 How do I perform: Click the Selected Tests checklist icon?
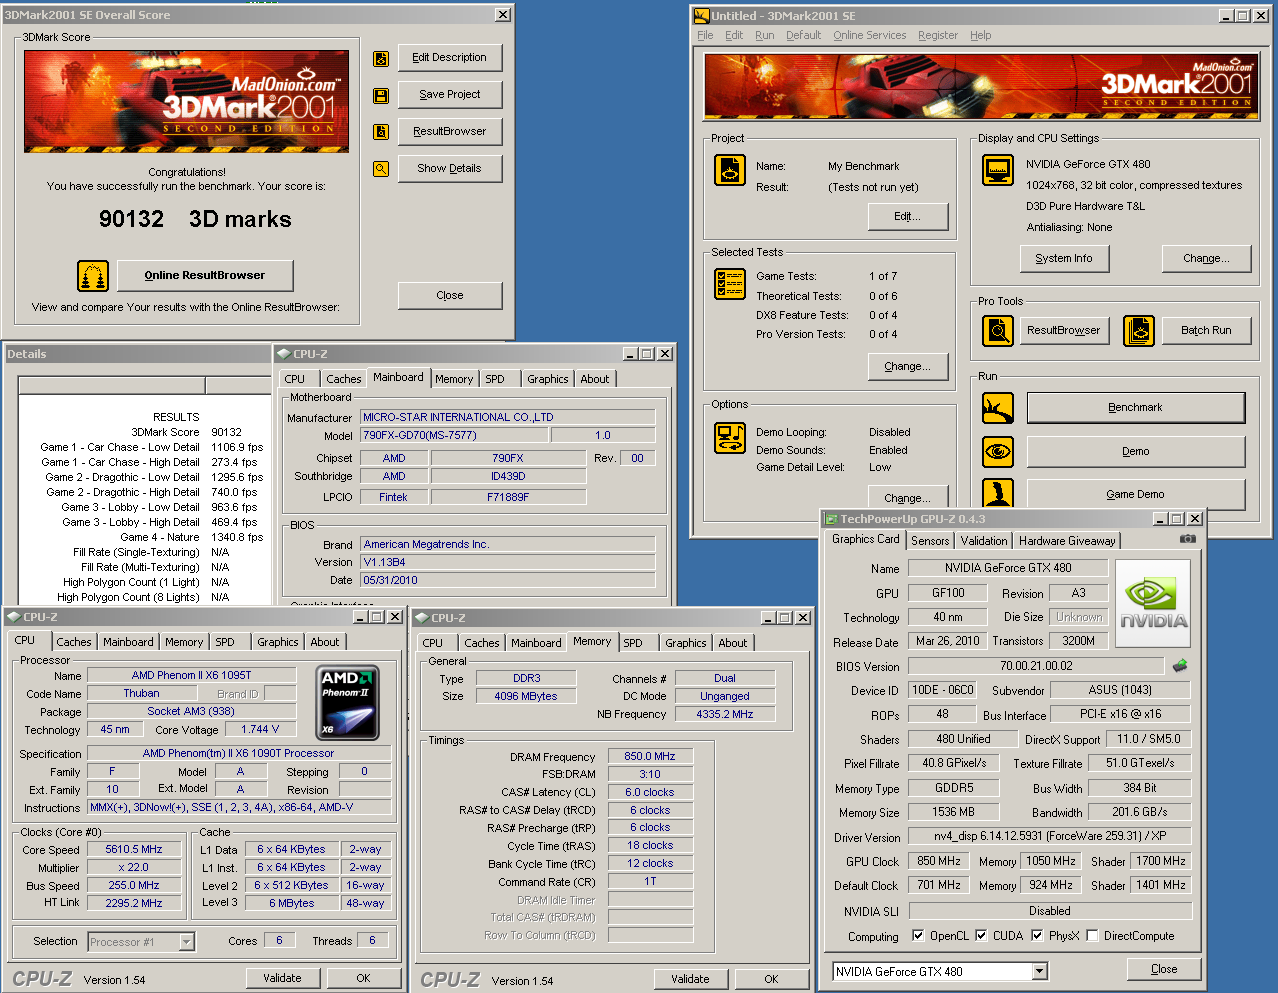[x=730, y=284]
